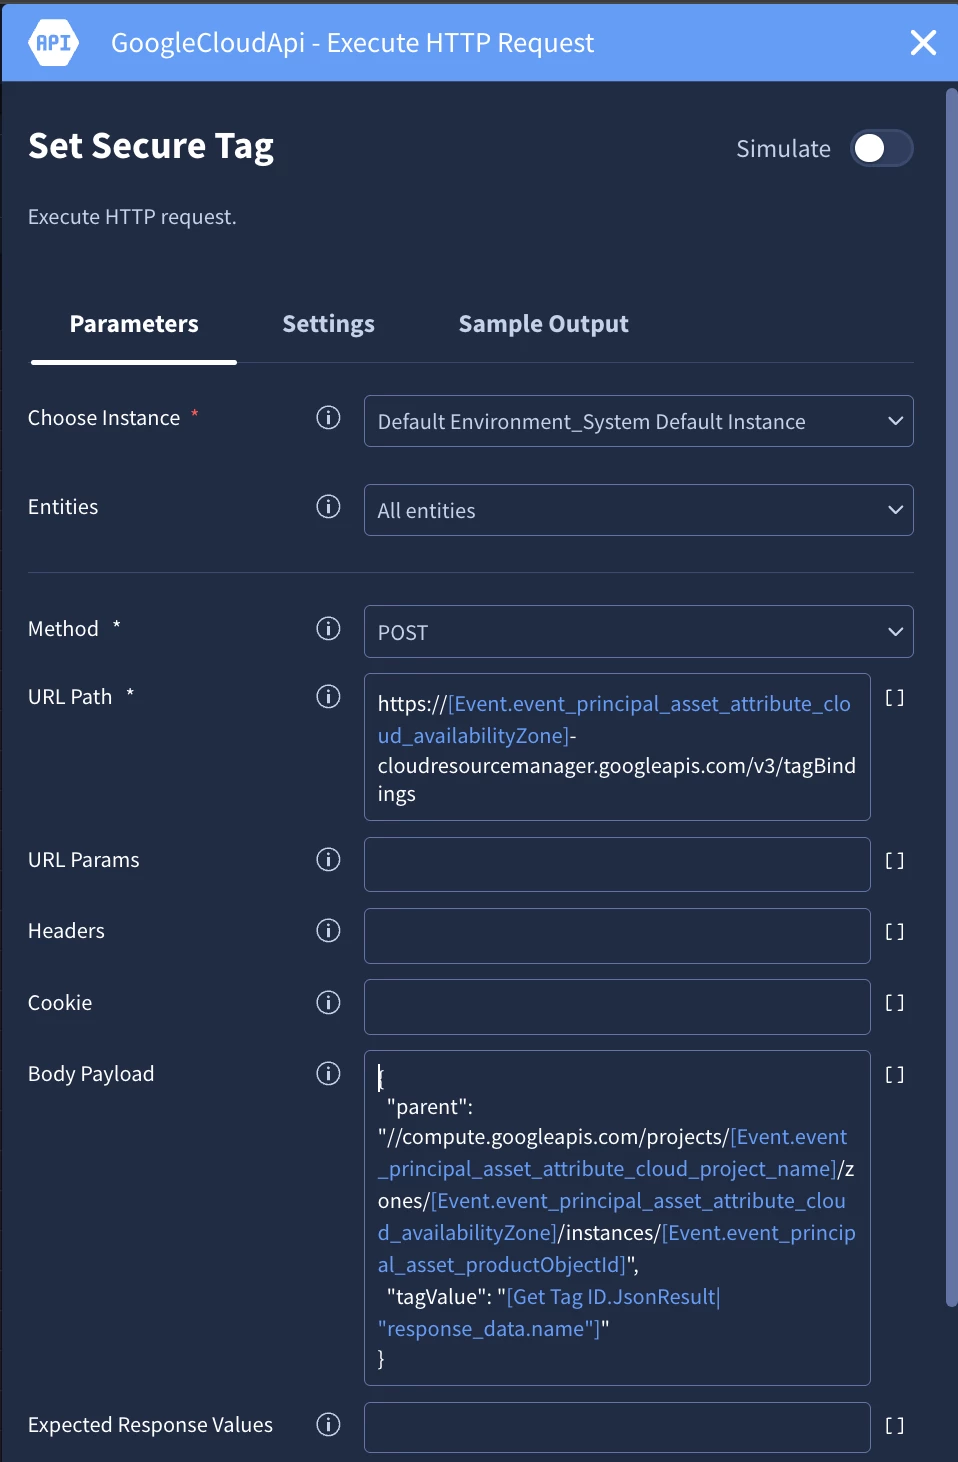Viewport: 958px width, 1462px height.
Task: Click into the Headers field
Action: (x=617, y=936)
